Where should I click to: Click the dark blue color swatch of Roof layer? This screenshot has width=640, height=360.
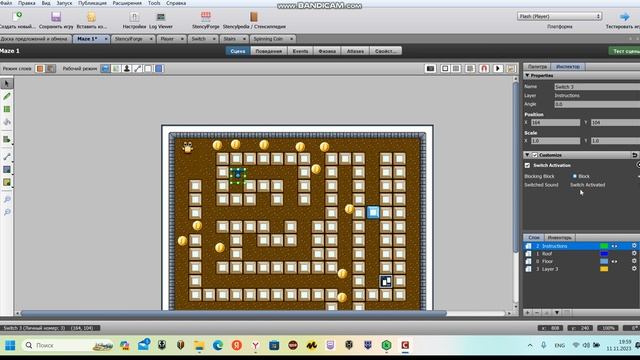click(x=604, y=254)
